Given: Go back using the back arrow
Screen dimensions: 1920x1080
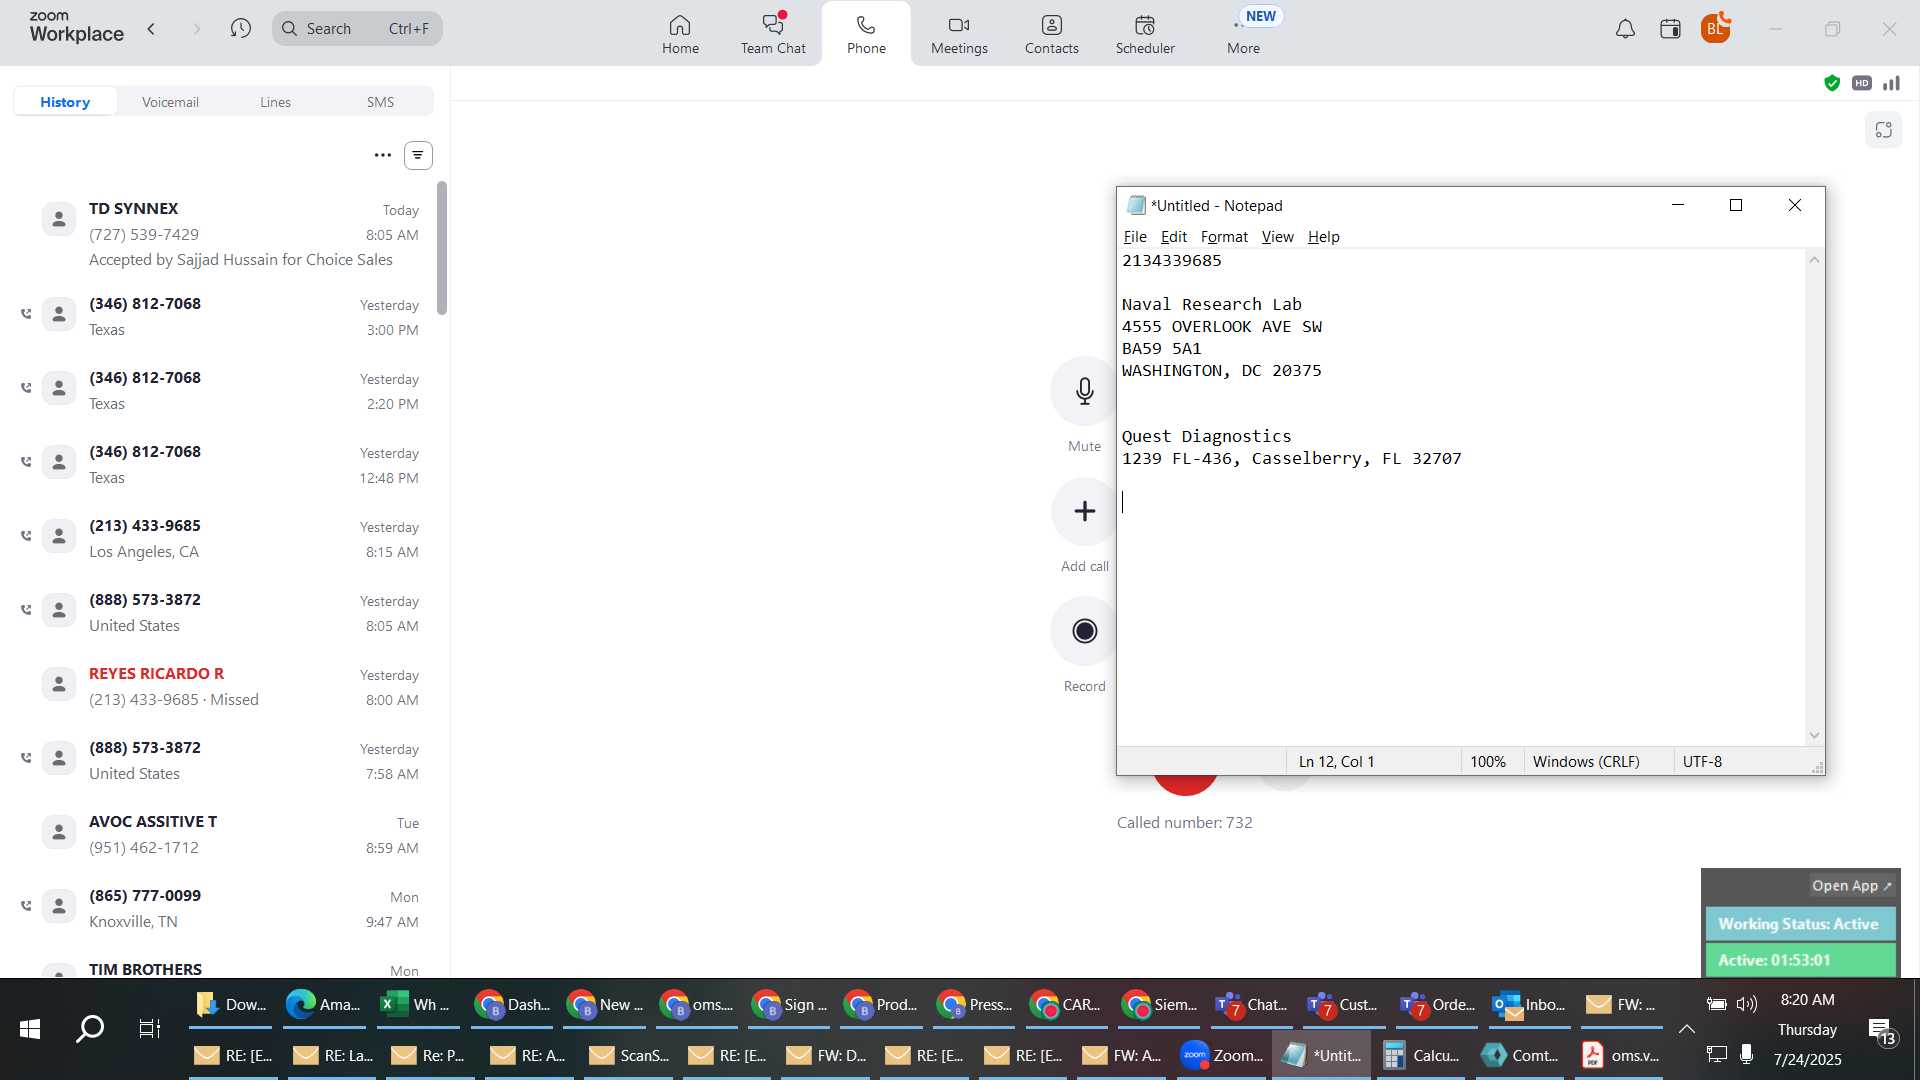Looking at the screenshot, I should pyautogui.click(x=151, y=29).
